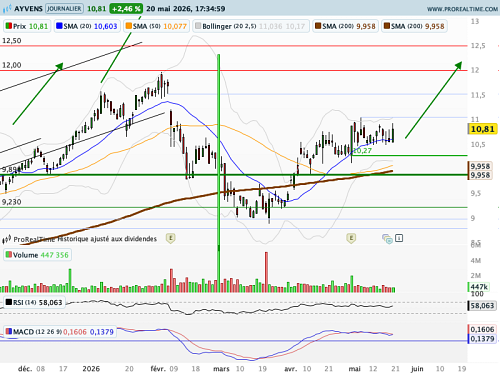Click the Volume value 447 356
This screenshot has width=500, height=375.
point(55,255)
